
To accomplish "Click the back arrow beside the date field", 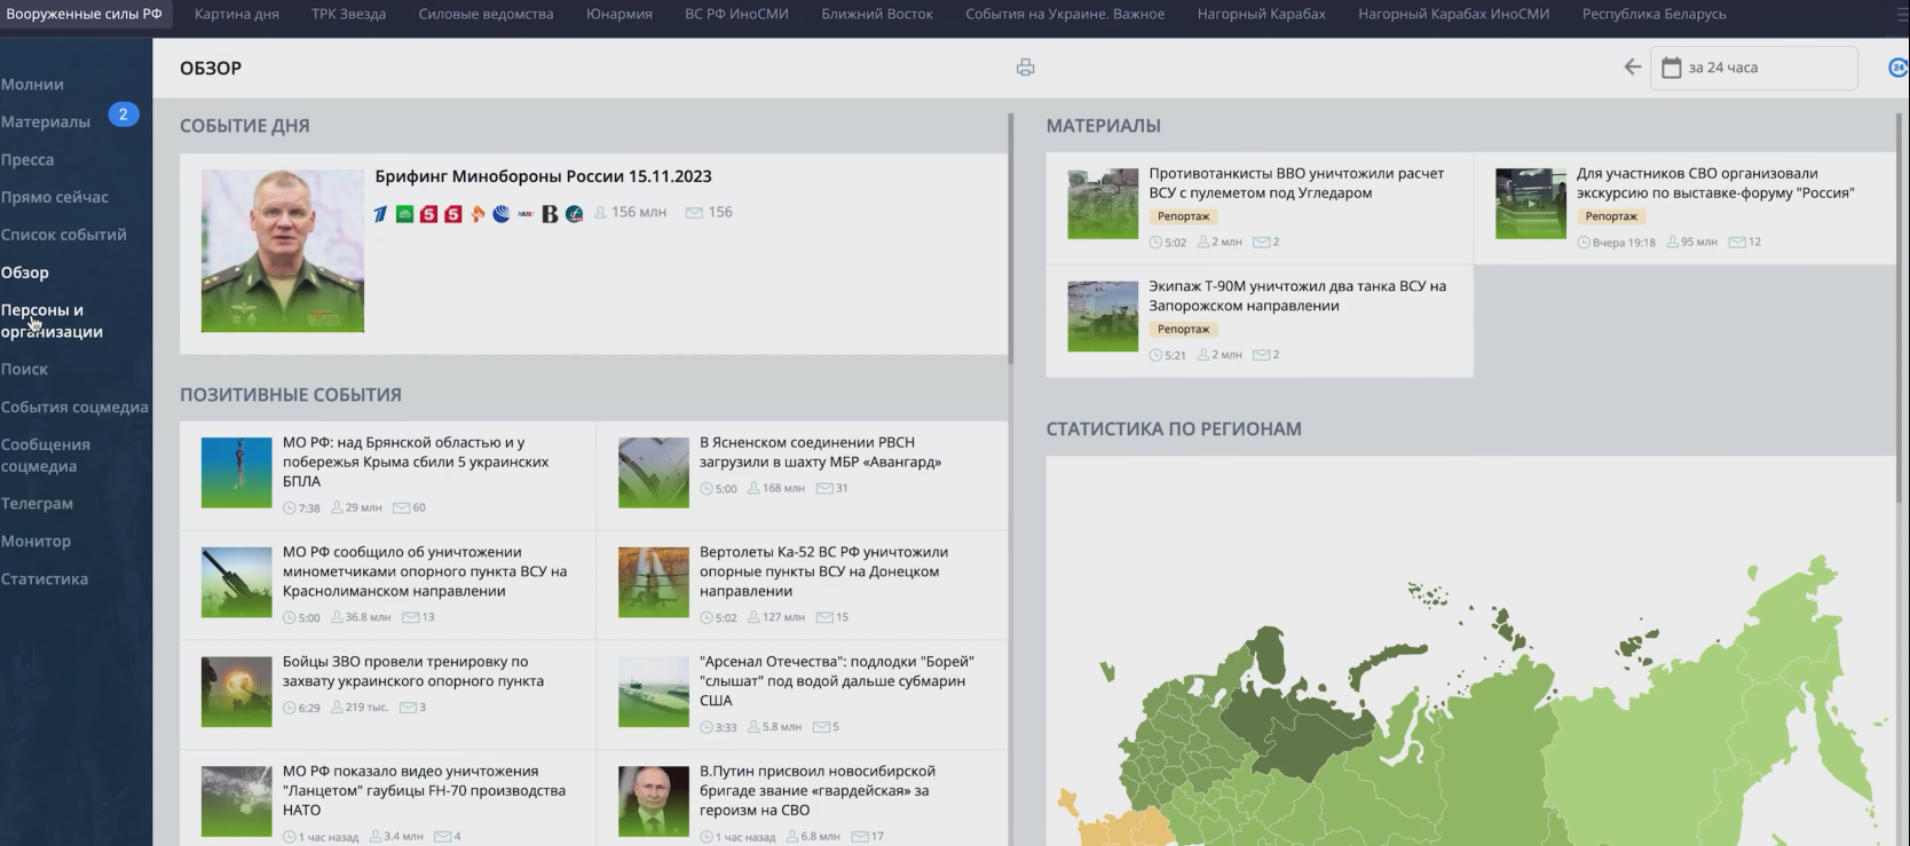I will point(1632,67).
